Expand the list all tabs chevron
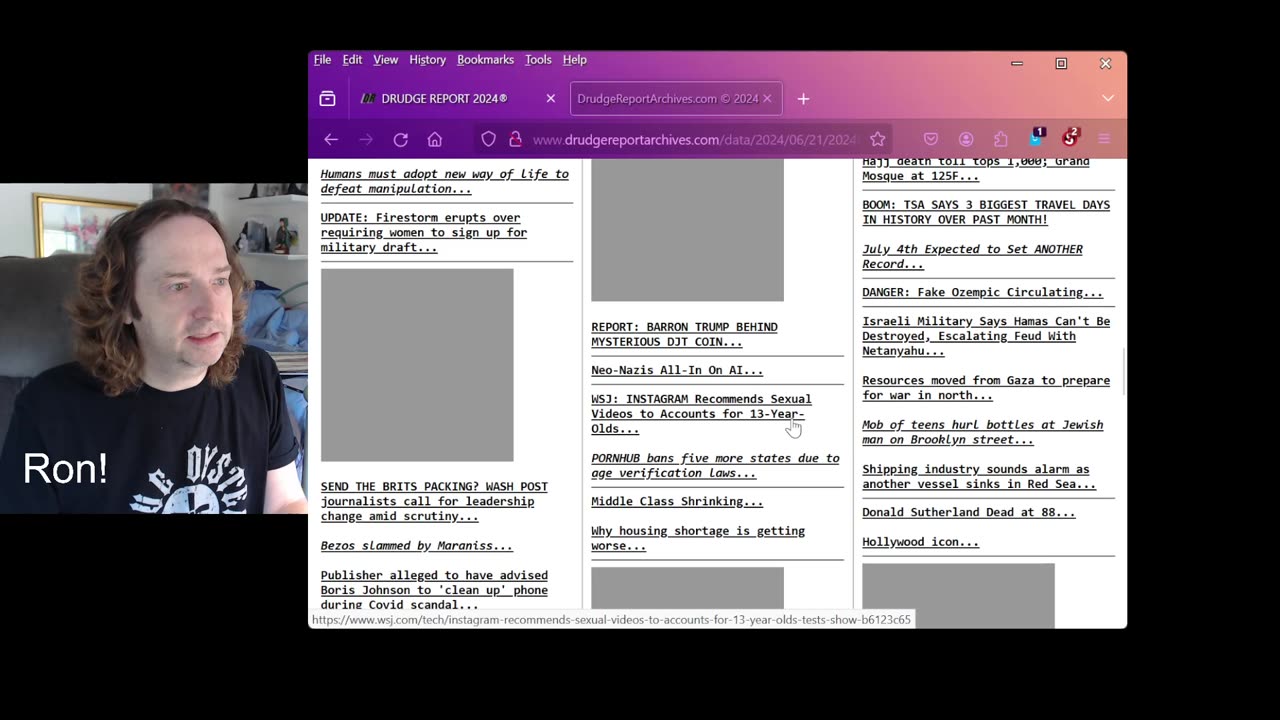 click(1107, 98)
